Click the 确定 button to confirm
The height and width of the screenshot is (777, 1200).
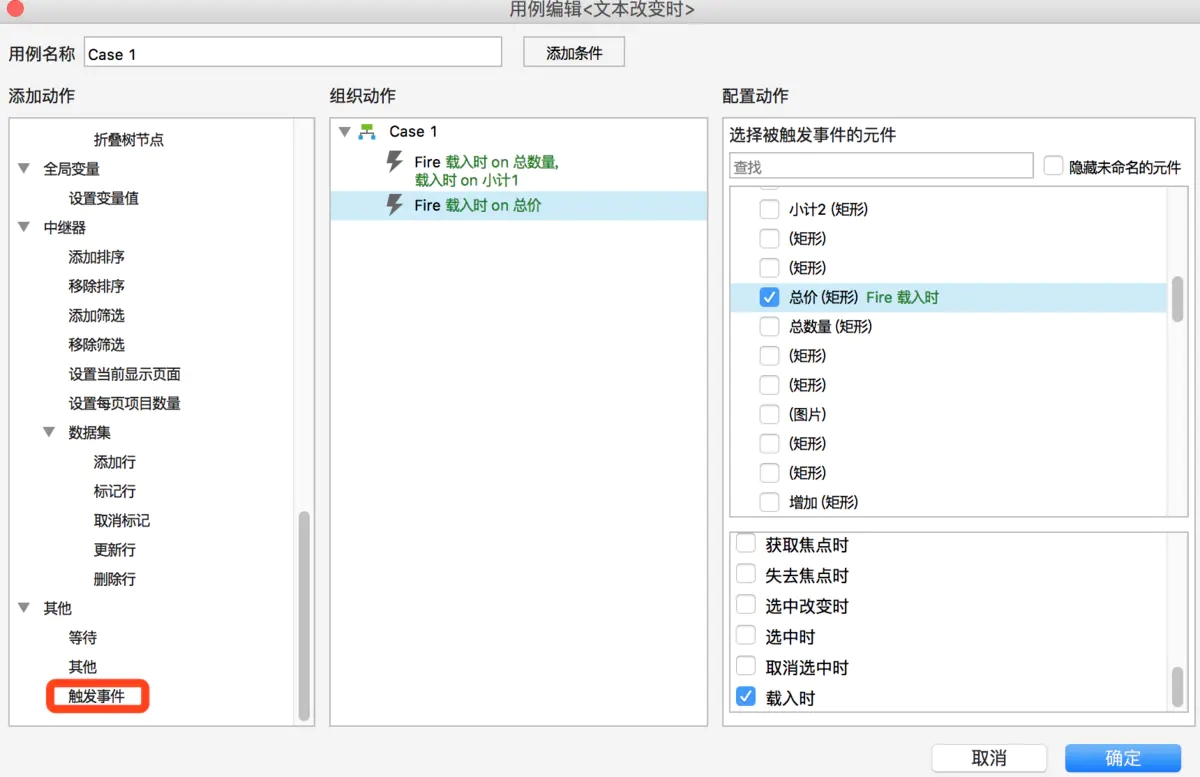click(x=1122, y=758)
